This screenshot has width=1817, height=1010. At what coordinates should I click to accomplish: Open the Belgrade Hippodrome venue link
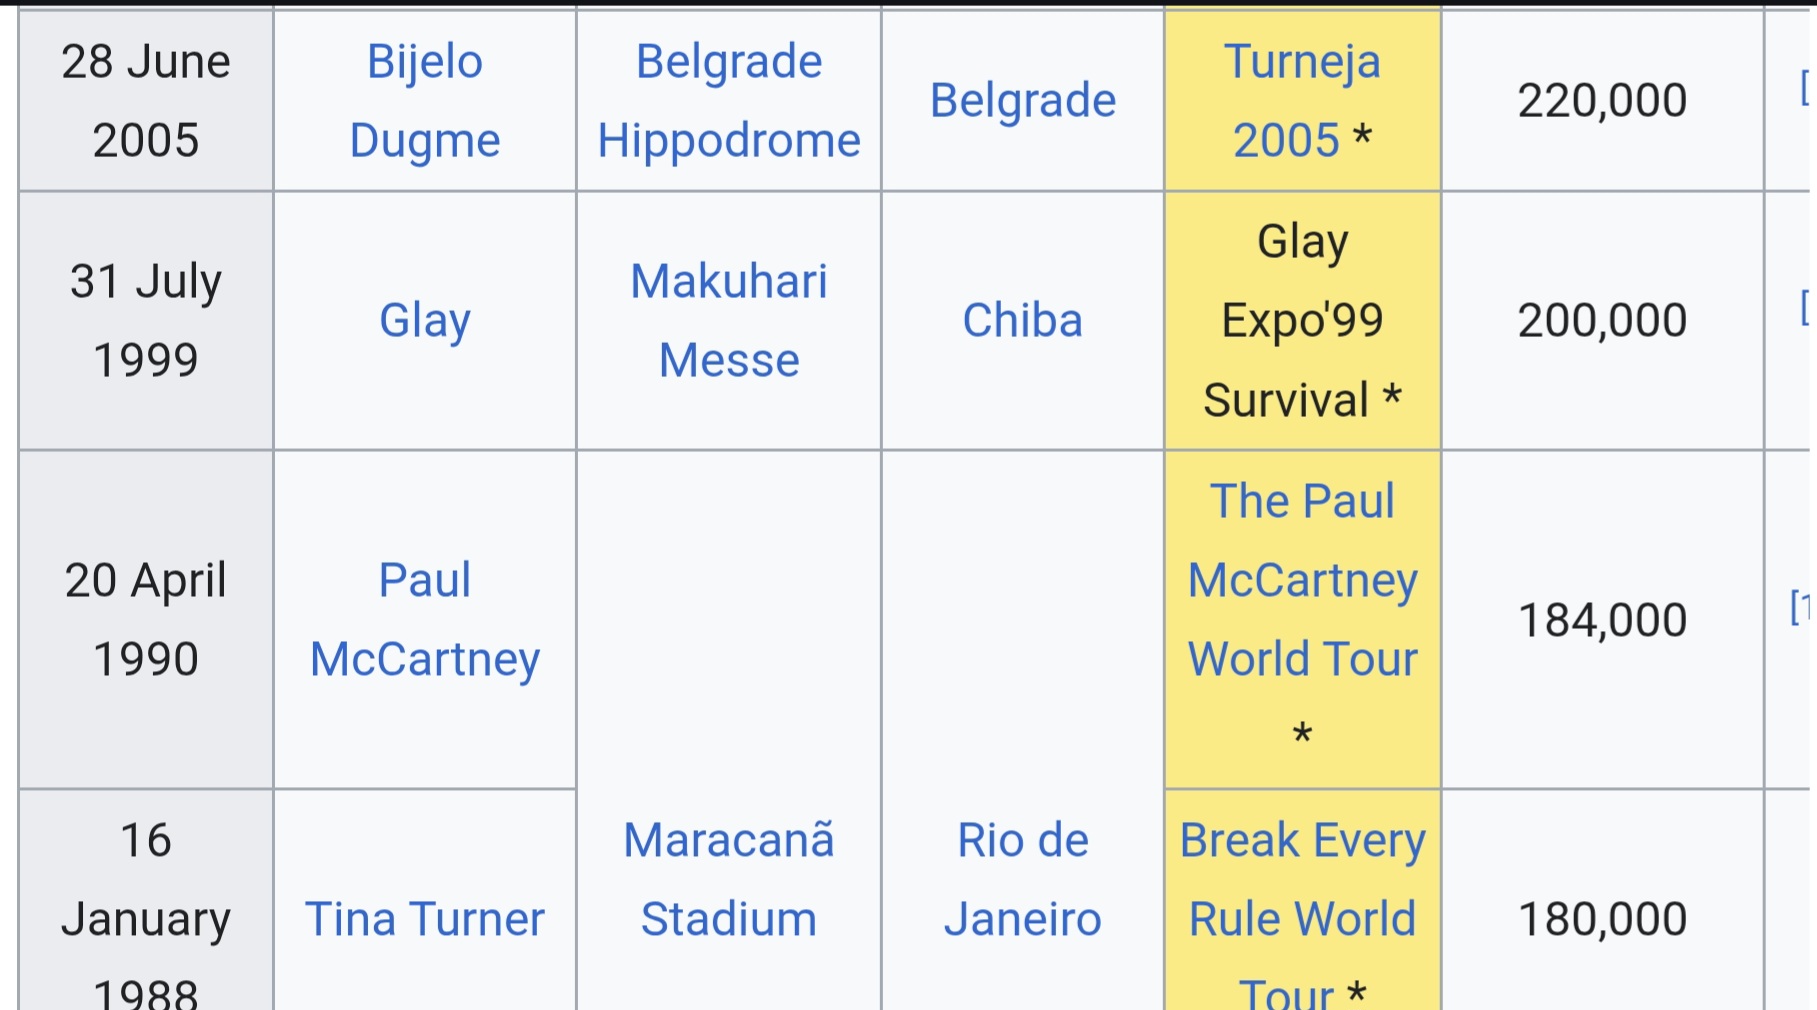pos(729,100)
